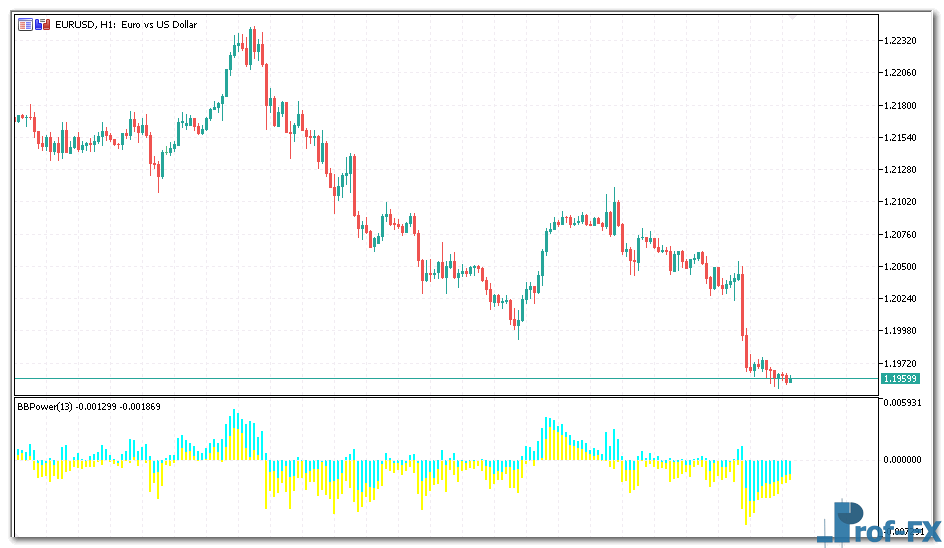
Task: Click the 0.005931 indicator scale value
Action: pos(907,402)
